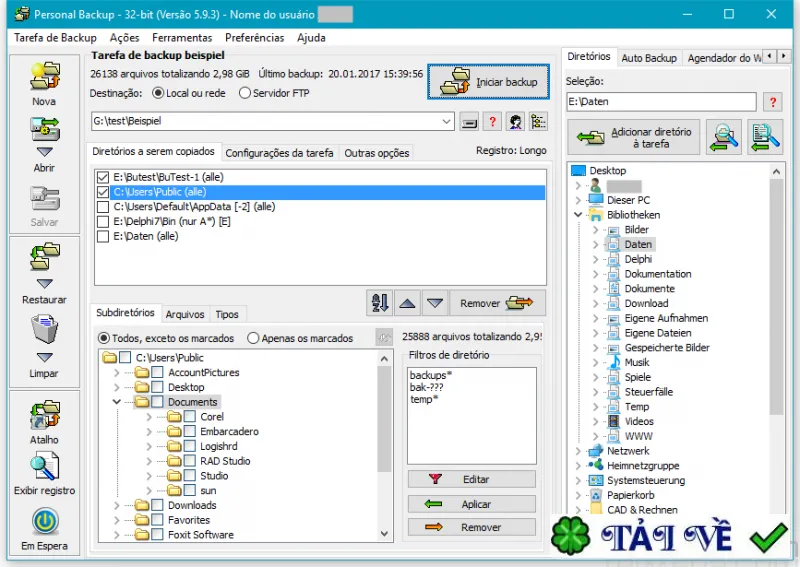The width and height of the screenshot is (800, 567).
Task: Open the Tarefa de Backup menu
Action: [x=55, y=38]
